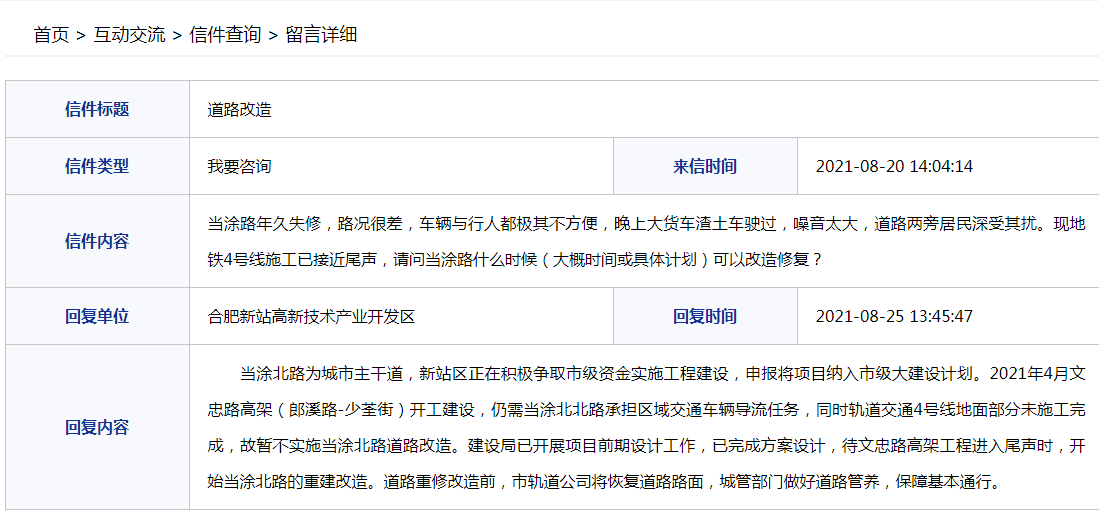The image size is (1099, 520).
Task: Click the reply unit 合肥新站高新技术产业开发区
Action: (x=311, y=317)
